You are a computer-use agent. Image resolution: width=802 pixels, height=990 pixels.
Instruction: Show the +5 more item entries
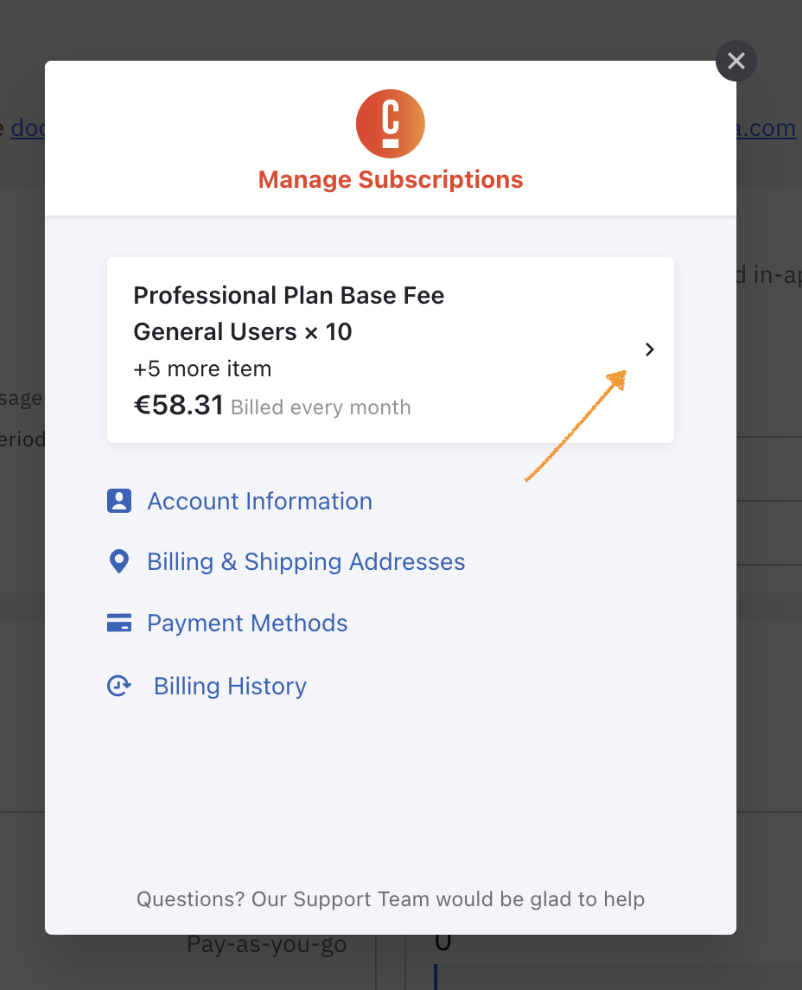click(202, 369)
